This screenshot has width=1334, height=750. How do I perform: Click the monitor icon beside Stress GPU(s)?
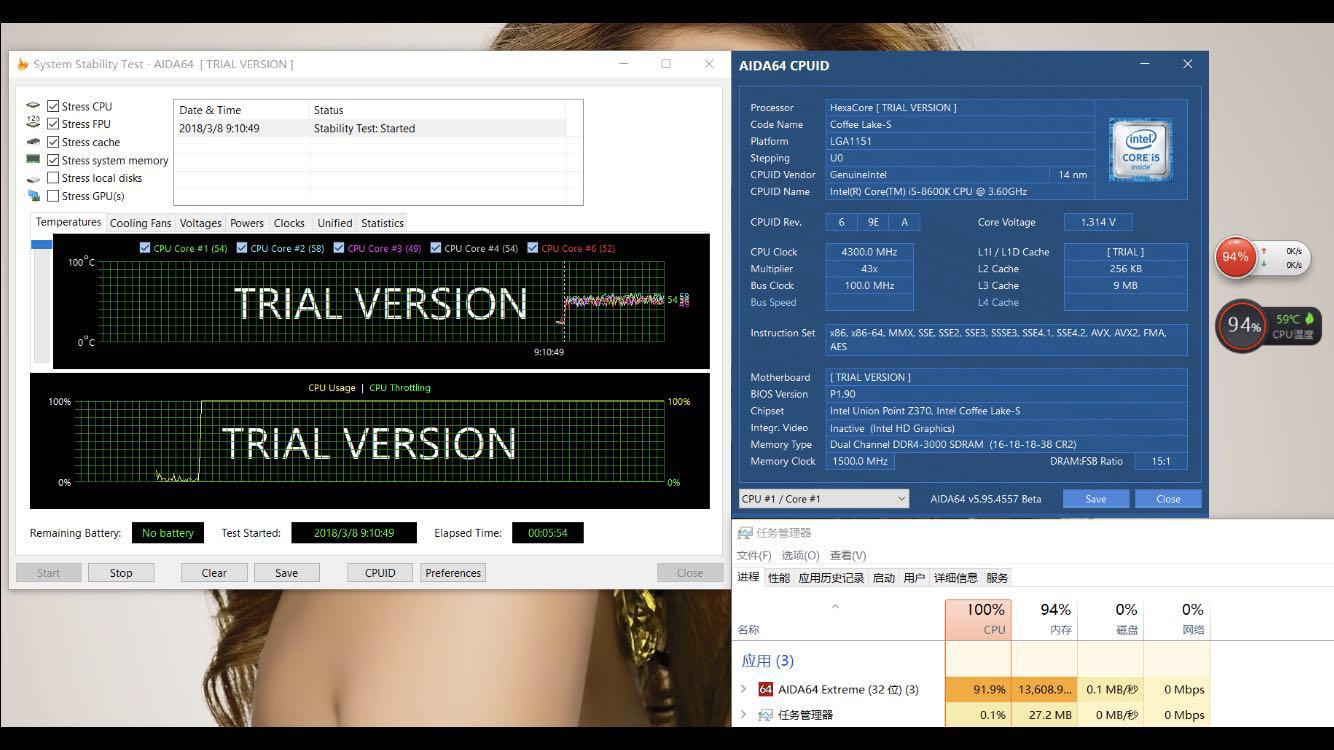33,196
